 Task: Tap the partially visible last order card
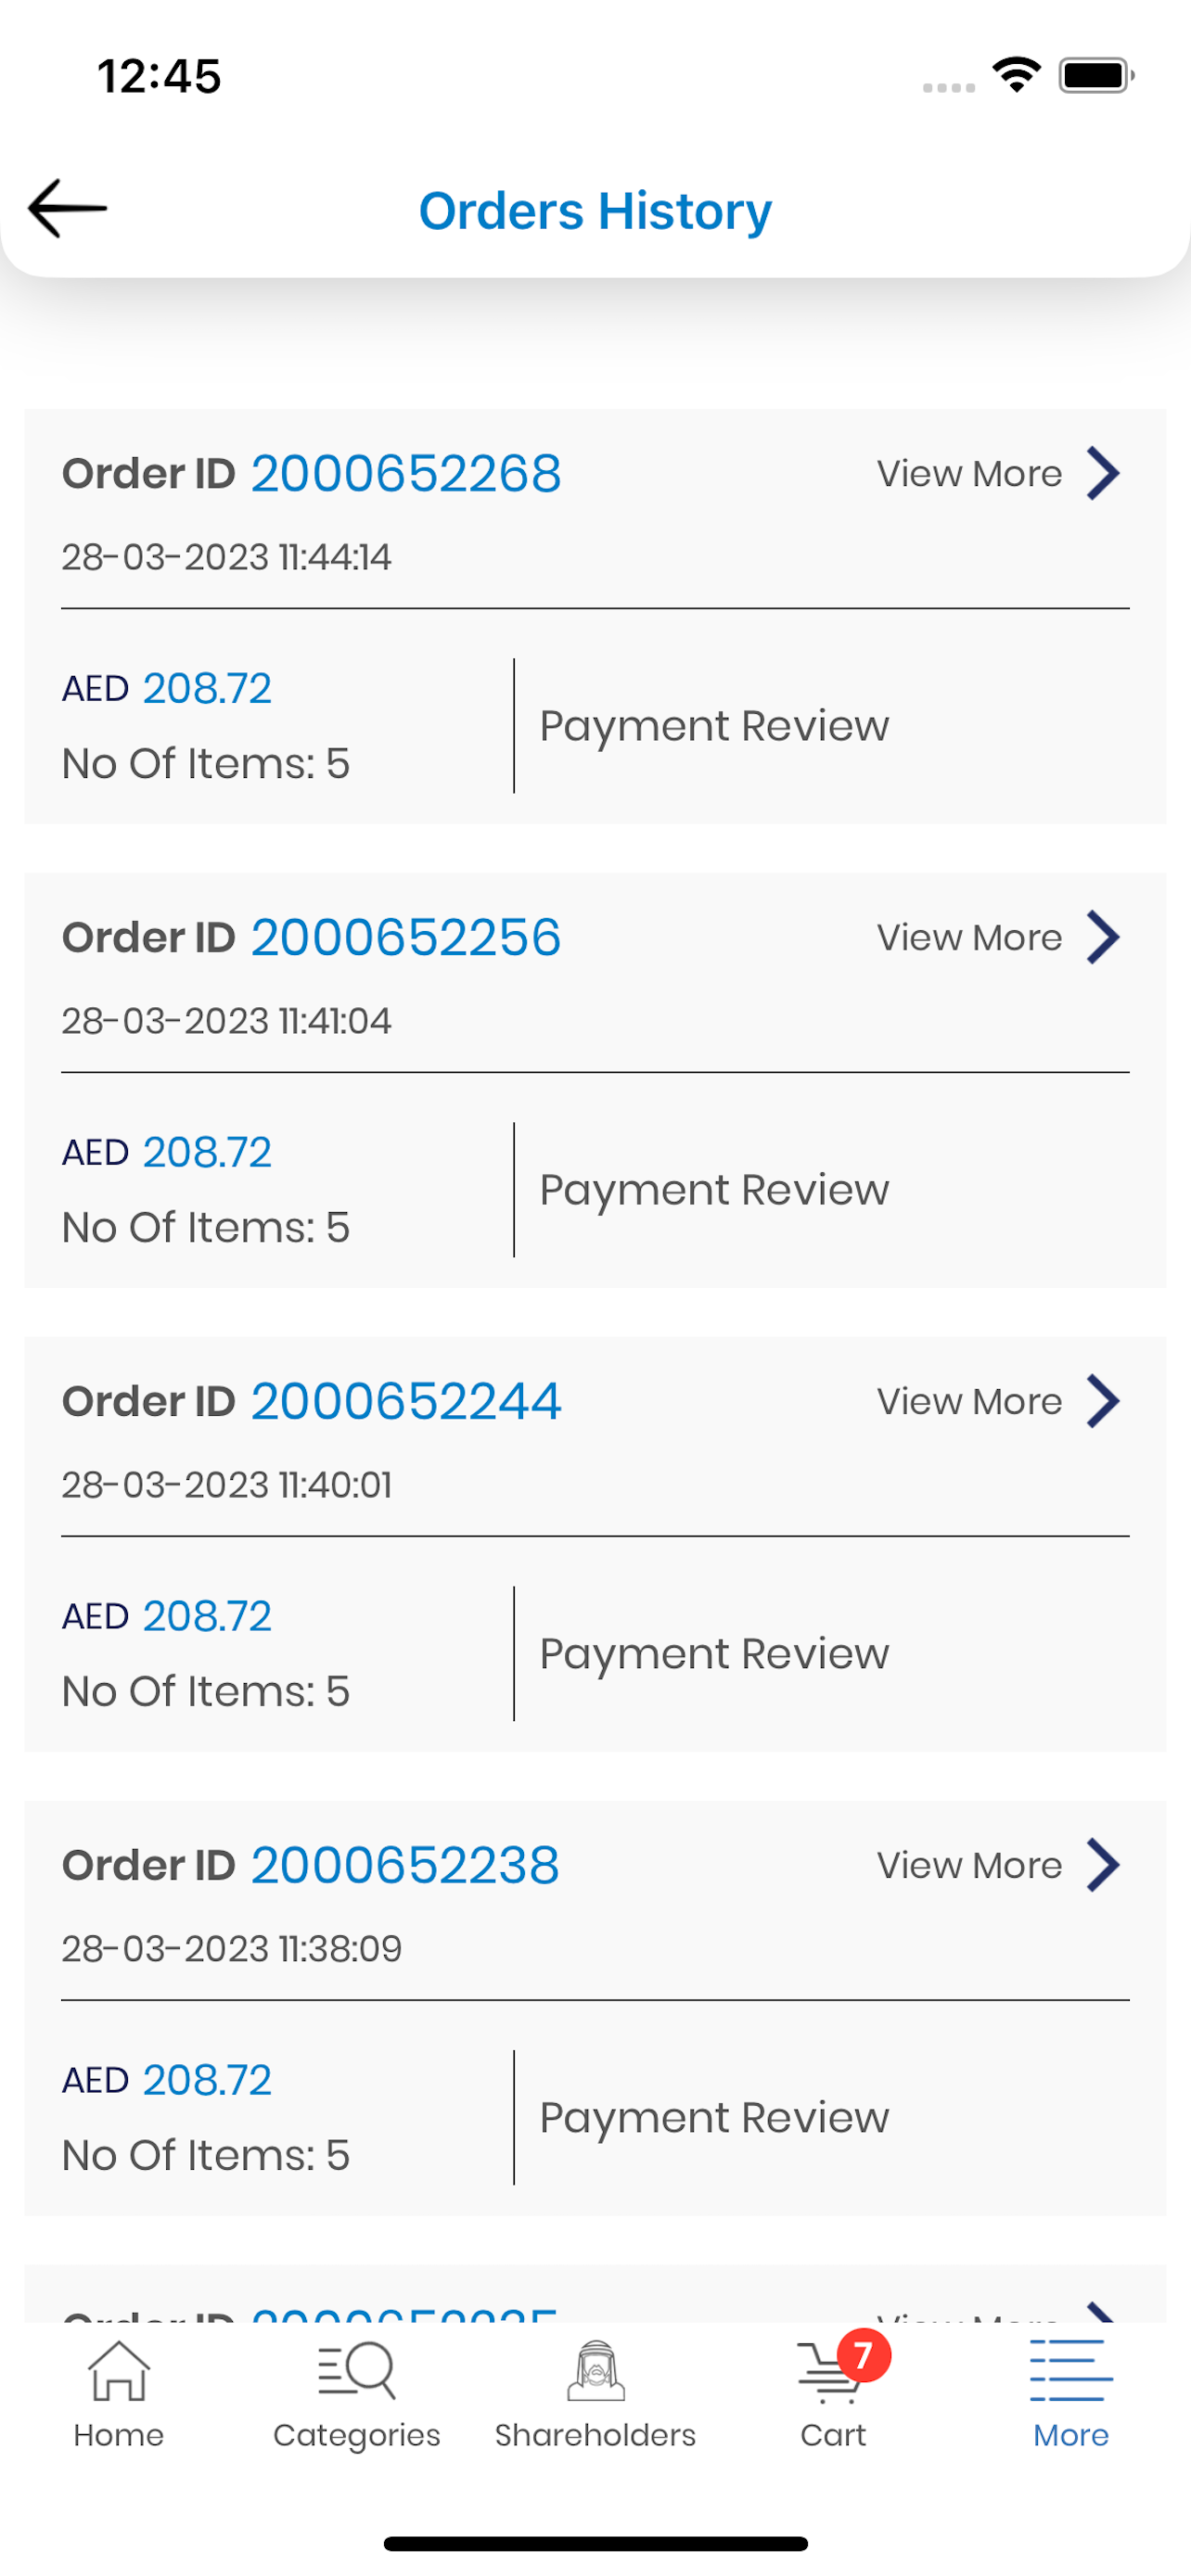point(595,2293)
